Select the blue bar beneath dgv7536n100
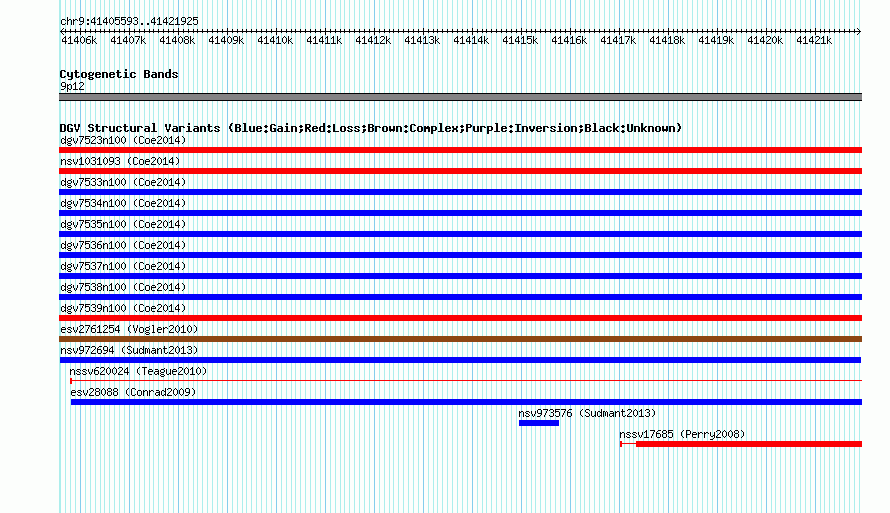Screen dimensions: 890x513 coord(460,255)
